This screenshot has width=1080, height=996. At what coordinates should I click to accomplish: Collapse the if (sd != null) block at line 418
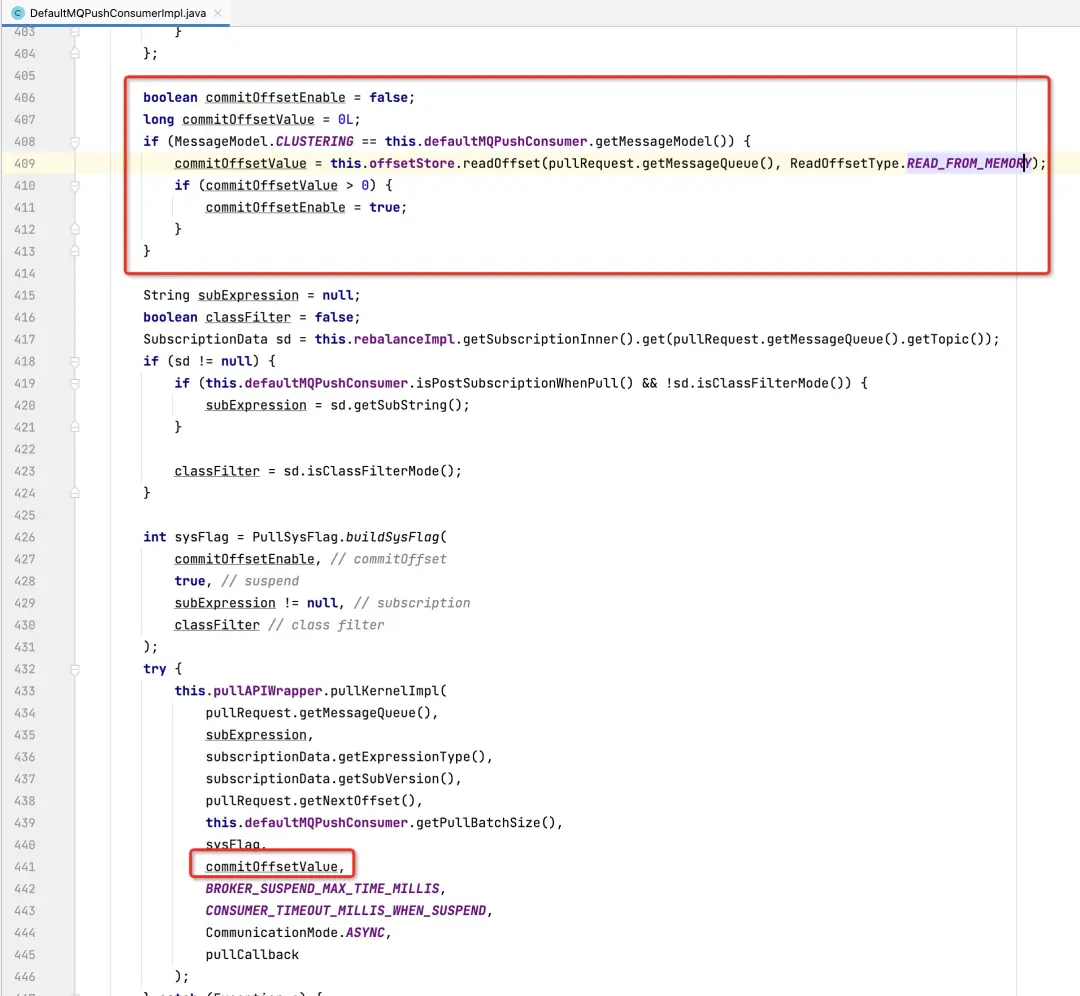pos(75,362)
